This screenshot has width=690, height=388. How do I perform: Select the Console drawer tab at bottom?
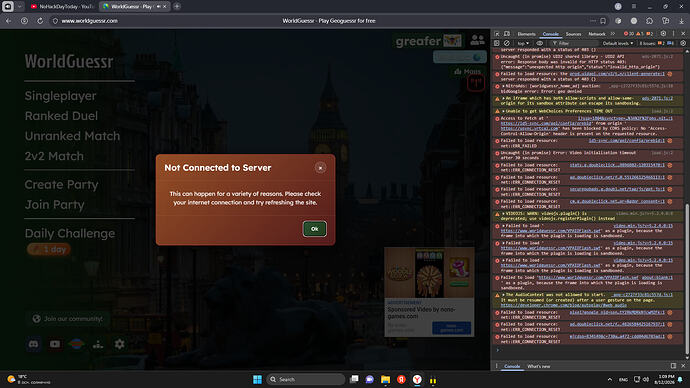tap(512, 366)
